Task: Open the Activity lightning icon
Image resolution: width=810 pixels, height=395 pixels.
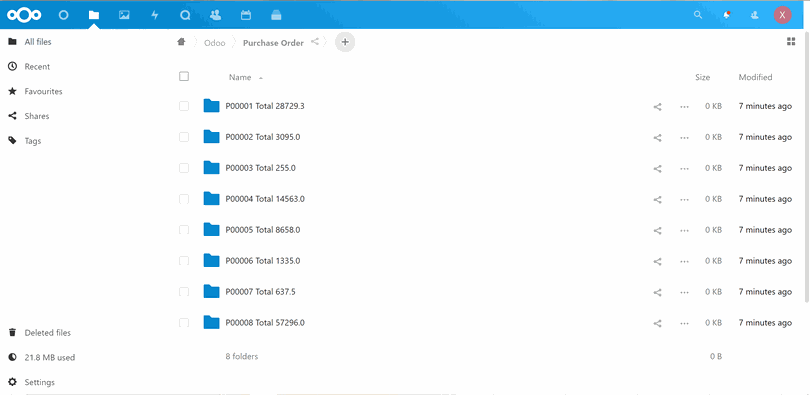Action: point(154,15)
